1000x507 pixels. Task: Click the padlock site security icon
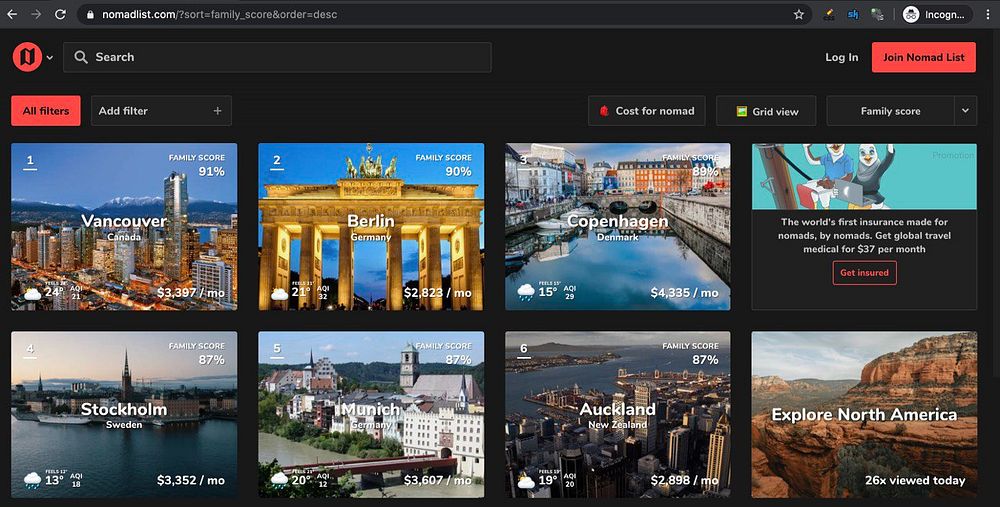pos(90,14)
